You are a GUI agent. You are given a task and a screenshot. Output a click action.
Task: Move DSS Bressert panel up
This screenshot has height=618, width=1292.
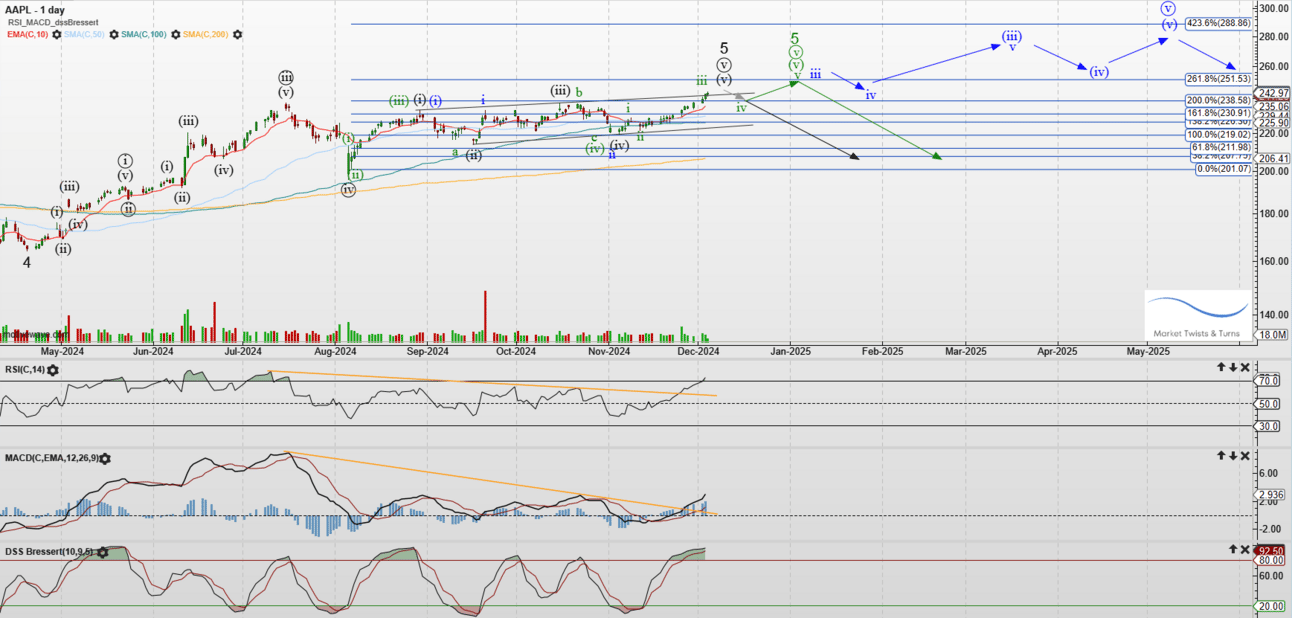click(x=1233, y=549)
